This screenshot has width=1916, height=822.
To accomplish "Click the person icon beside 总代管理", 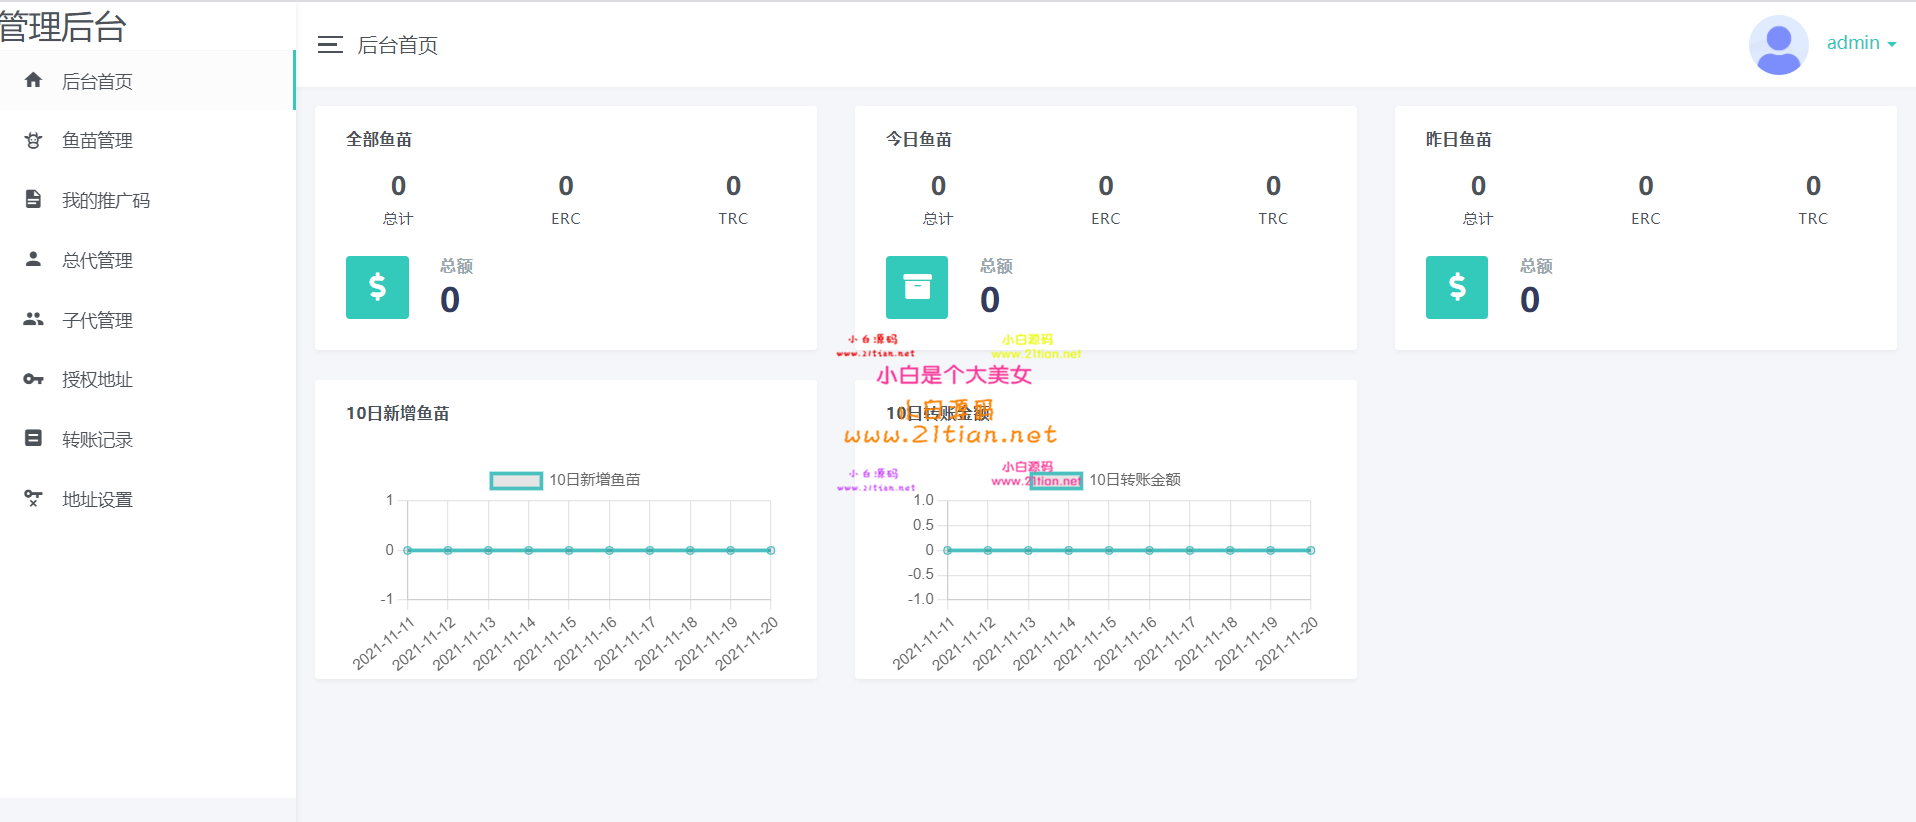I will 33,259.
